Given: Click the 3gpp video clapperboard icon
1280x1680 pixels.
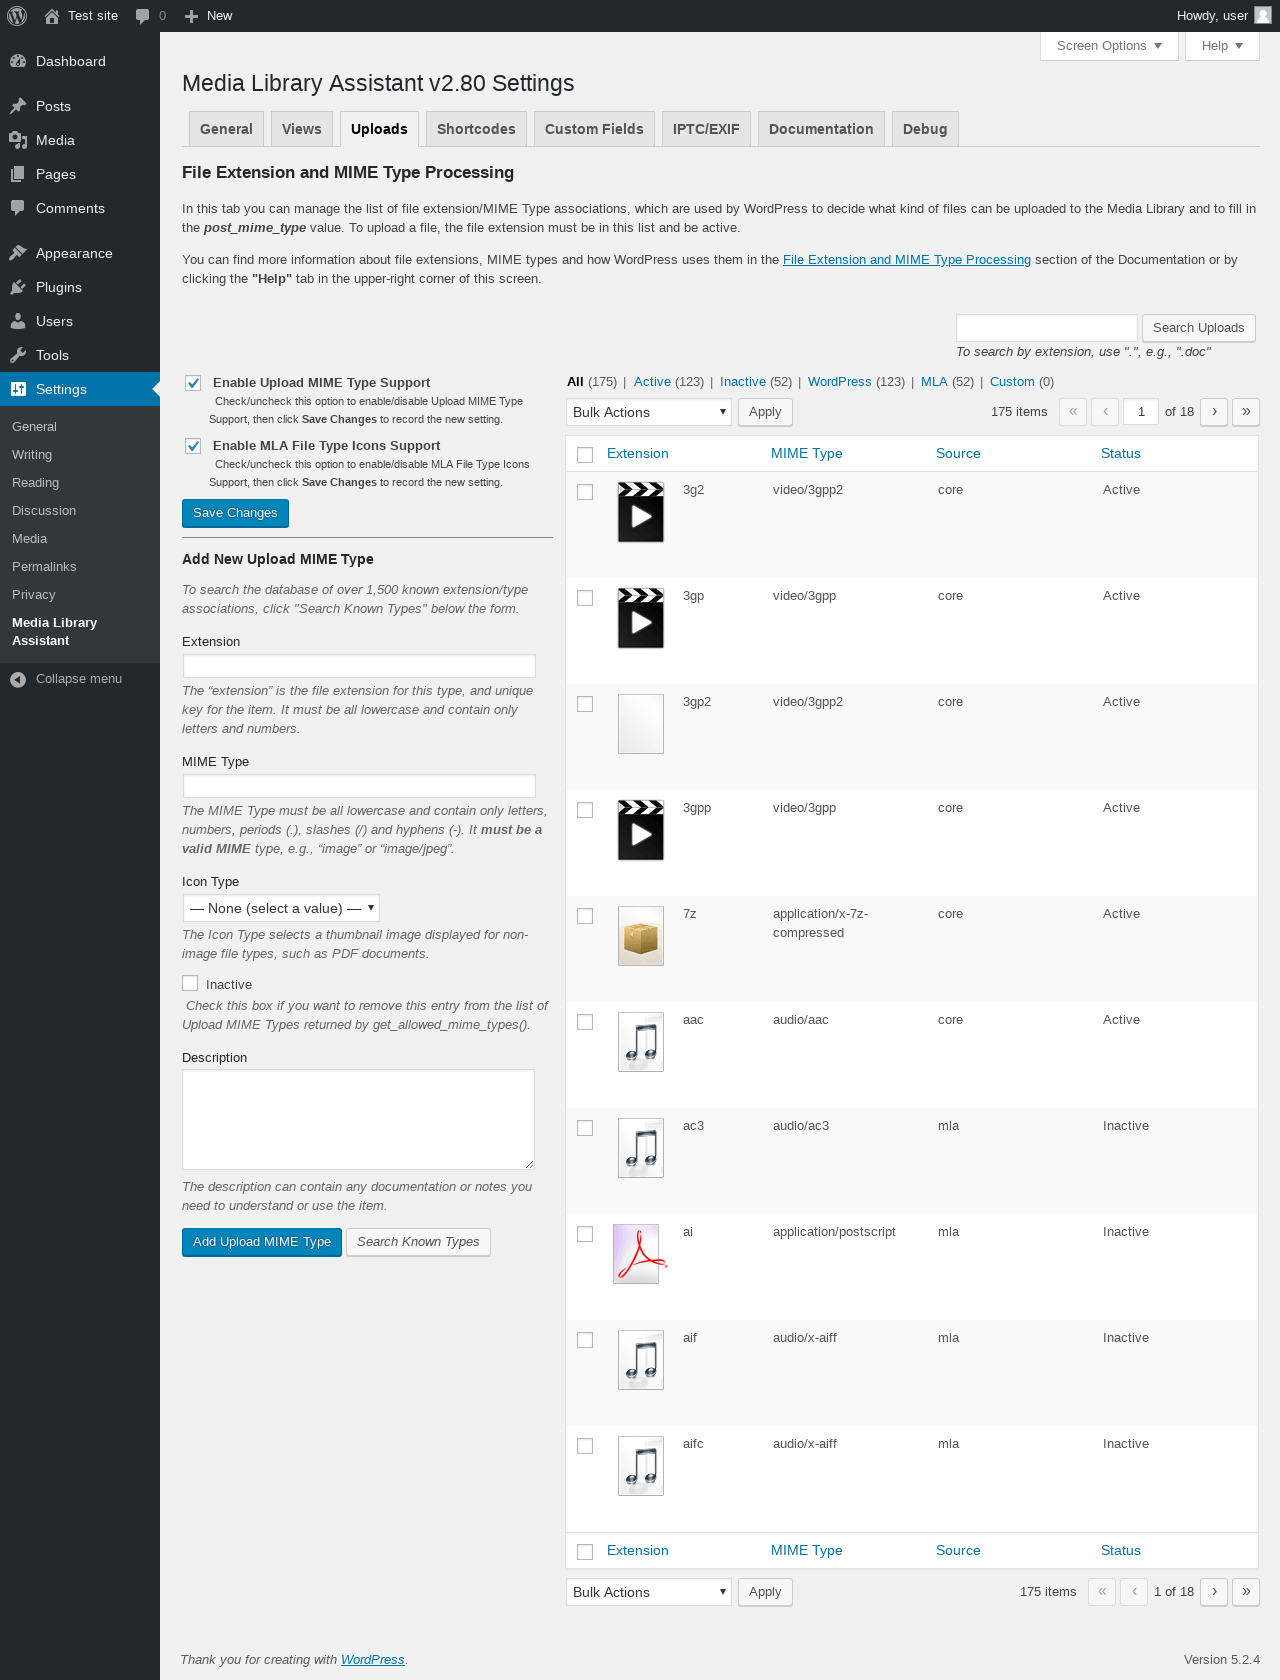Looking at the screenshot, I should [x=641, y=830].
